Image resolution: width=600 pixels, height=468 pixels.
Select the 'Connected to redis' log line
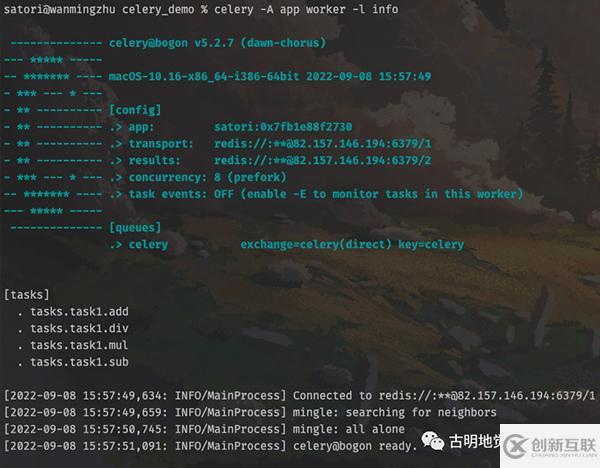pos(300,396)
